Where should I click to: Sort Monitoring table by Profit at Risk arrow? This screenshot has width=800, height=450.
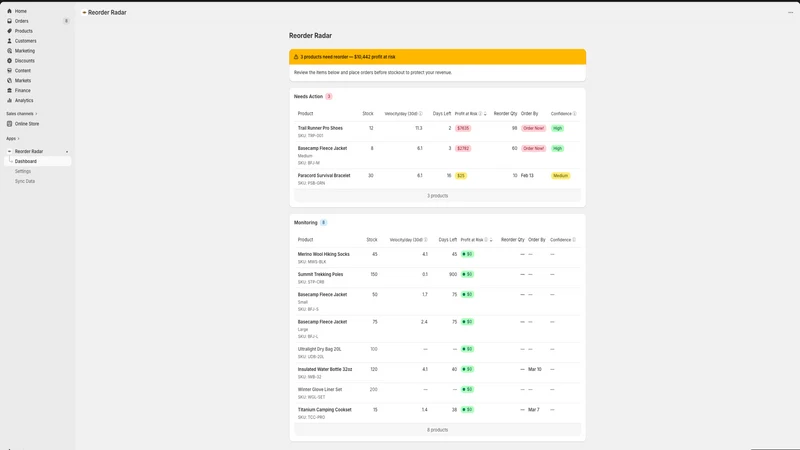(x=491, y=240)
